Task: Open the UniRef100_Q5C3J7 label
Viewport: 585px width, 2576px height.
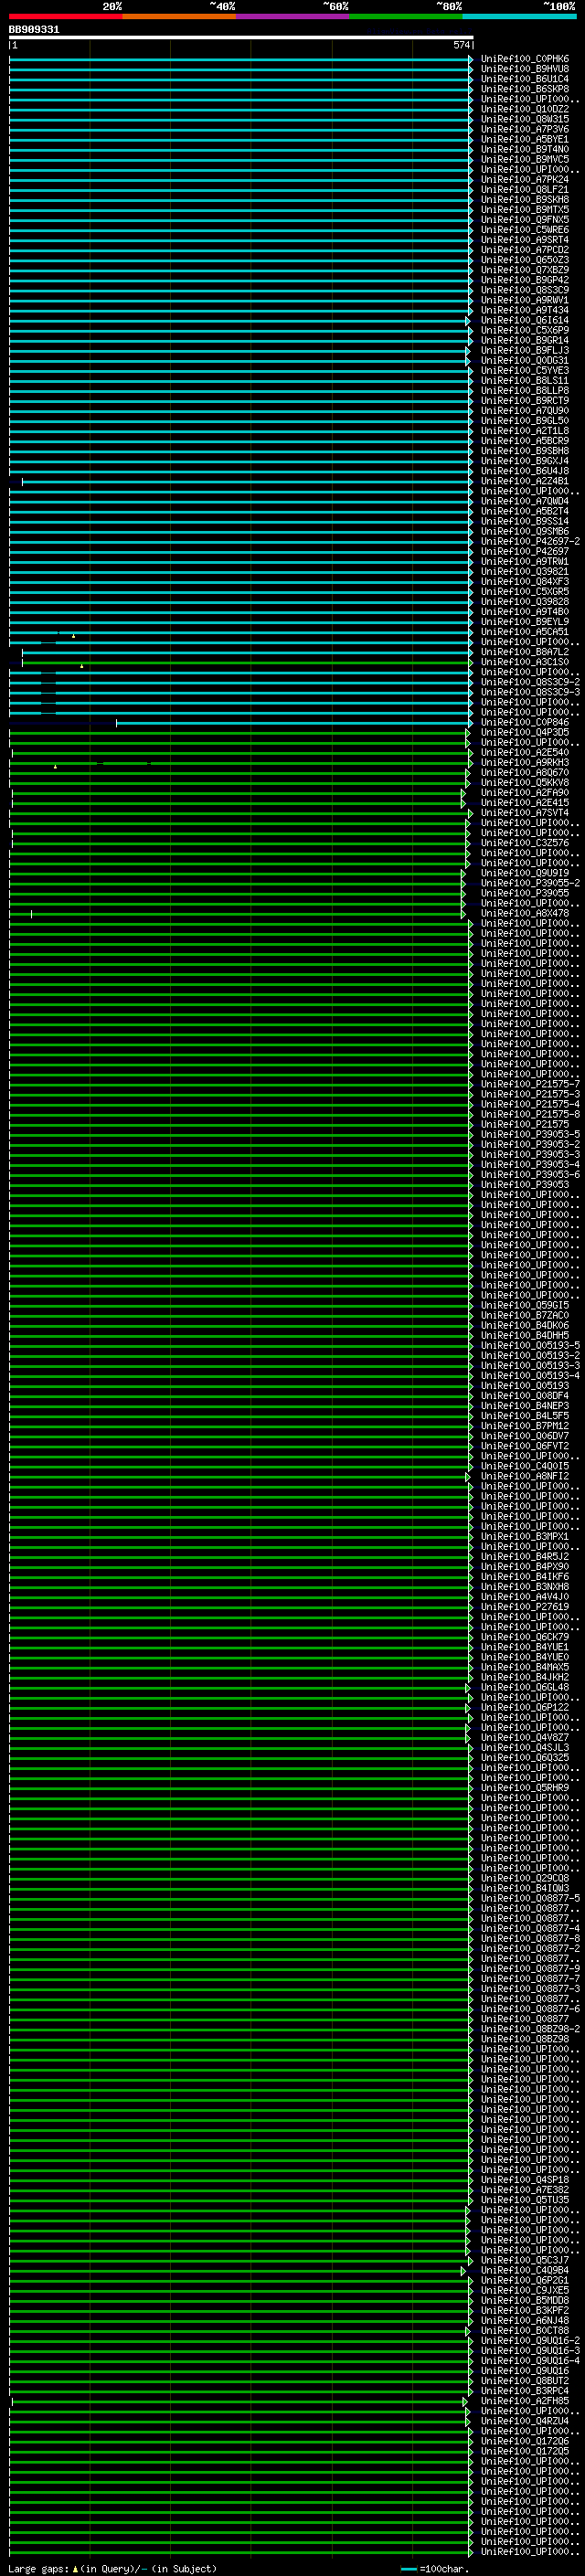Action: (x=525, y=2260)
